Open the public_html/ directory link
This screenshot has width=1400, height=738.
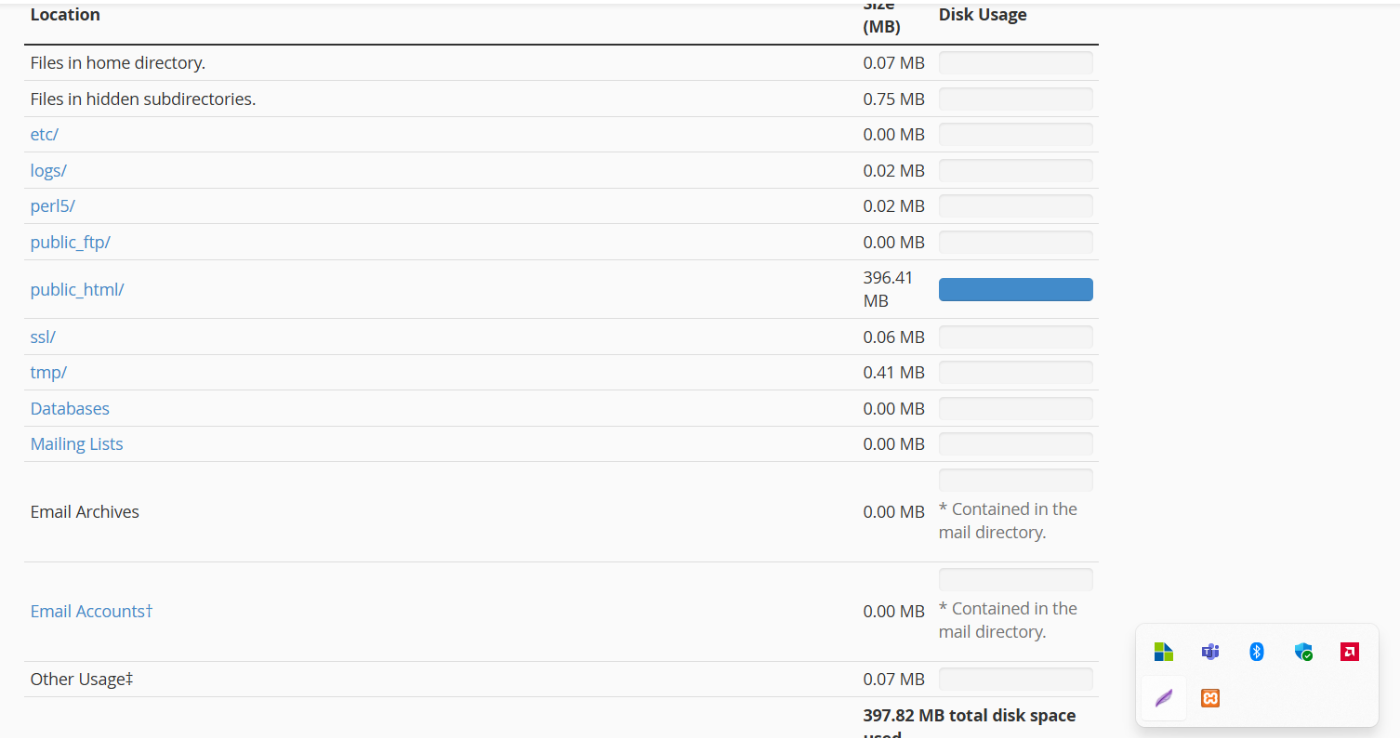click(x=77, y=289)
